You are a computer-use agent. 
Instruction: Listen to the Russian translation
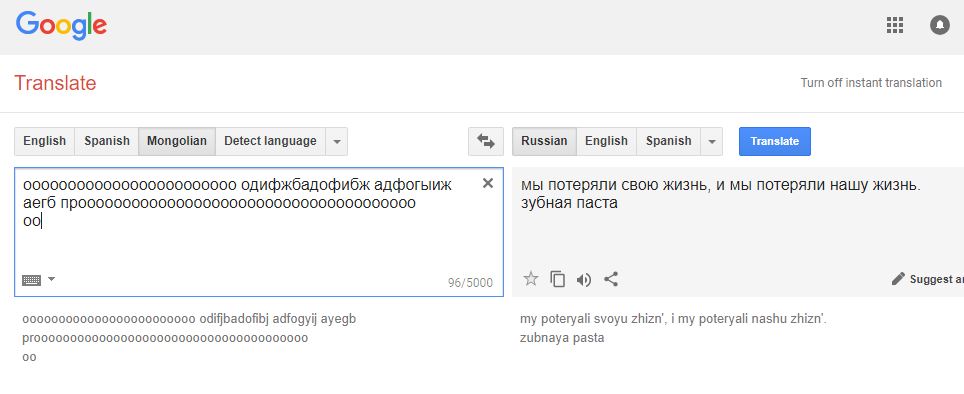pyautogui.click(x=583, y=280)
